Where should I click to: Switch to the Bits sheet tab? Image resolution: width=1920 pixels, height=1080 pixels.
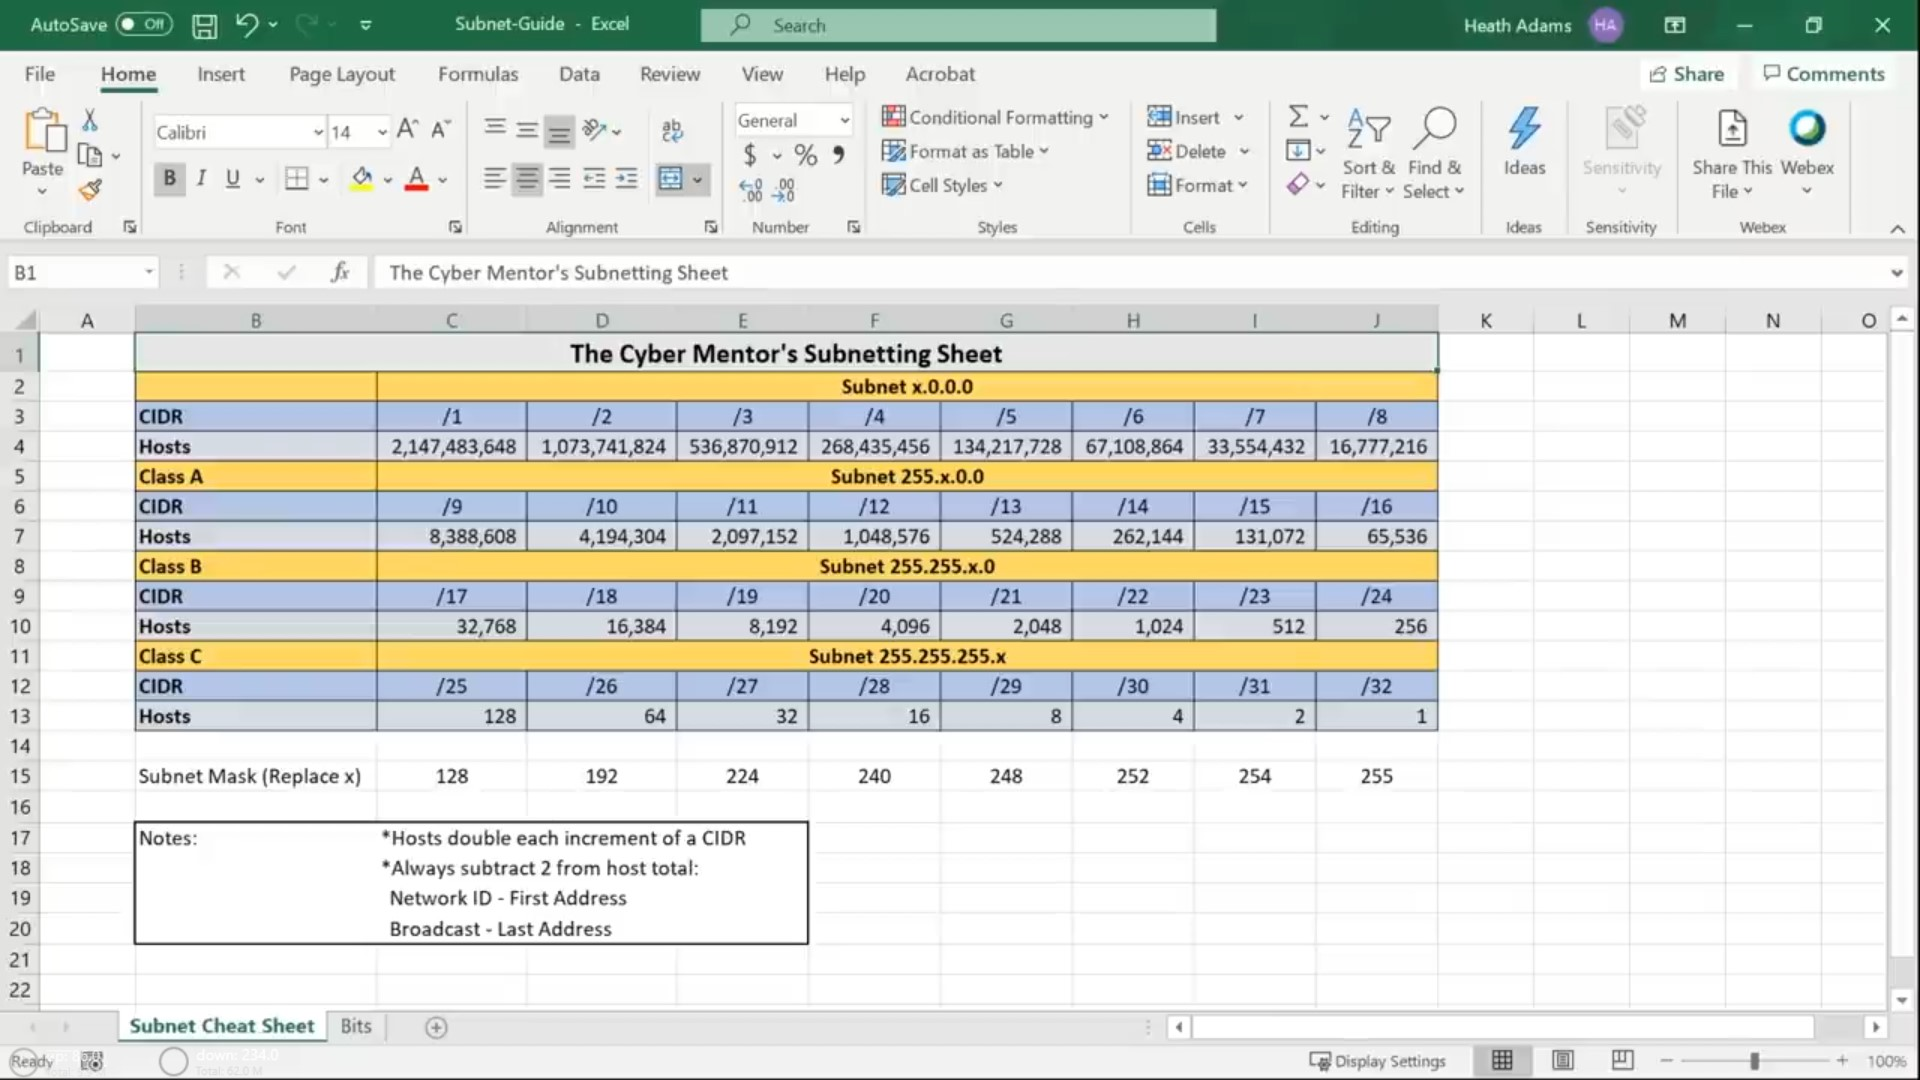pyautogui.click(x=355, y=1026)
